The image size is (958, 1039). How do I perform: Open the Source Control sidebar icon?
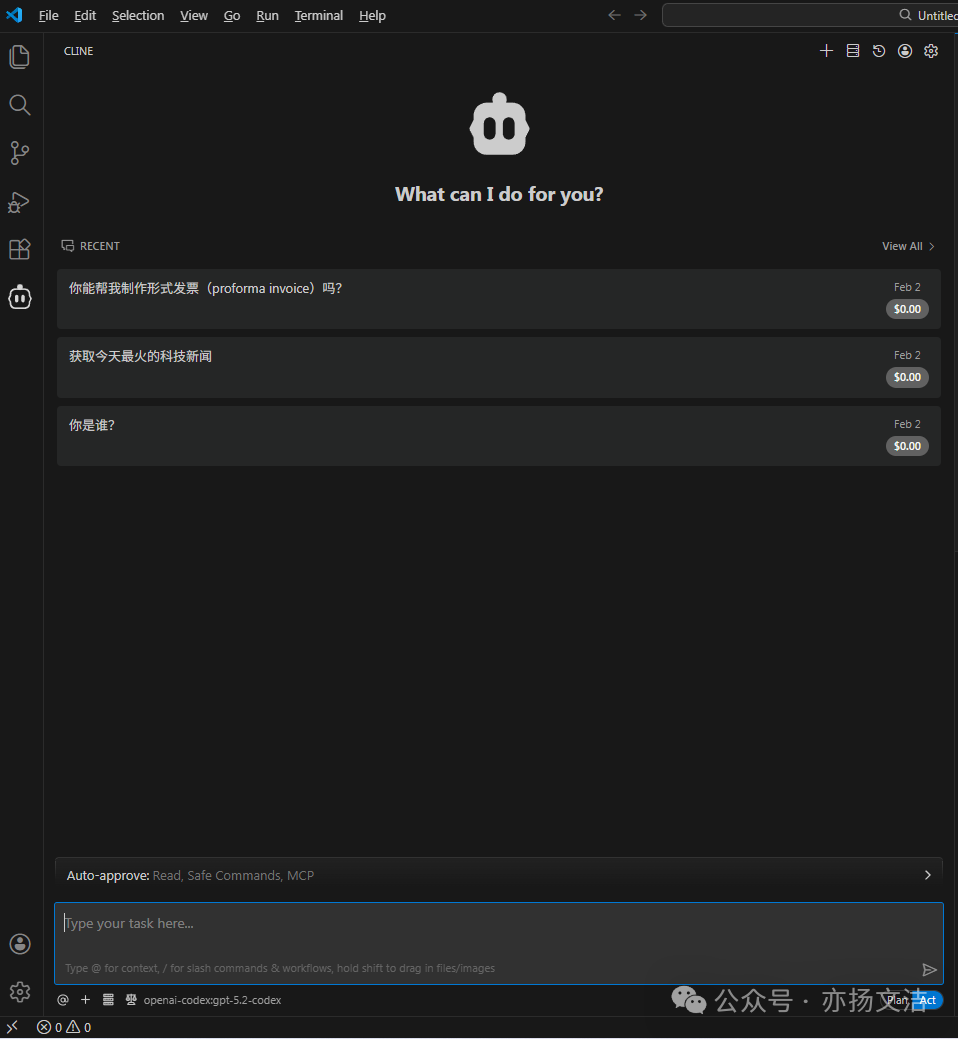19,153
